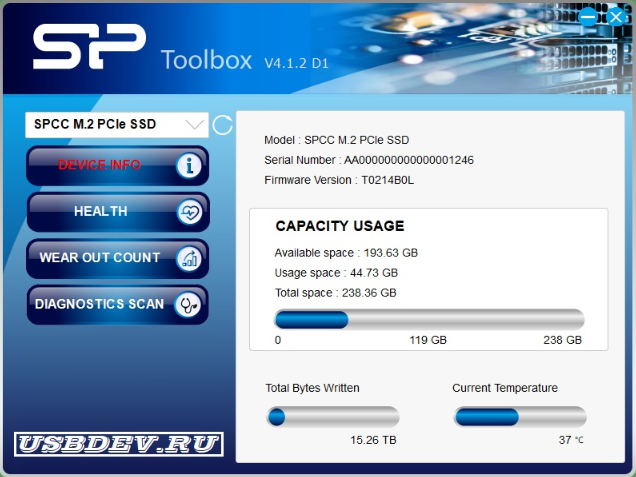The height and width of the screenshot is (477, 636).
Task: Click the SP logo in the header
Action: click(x=89, y=46)
